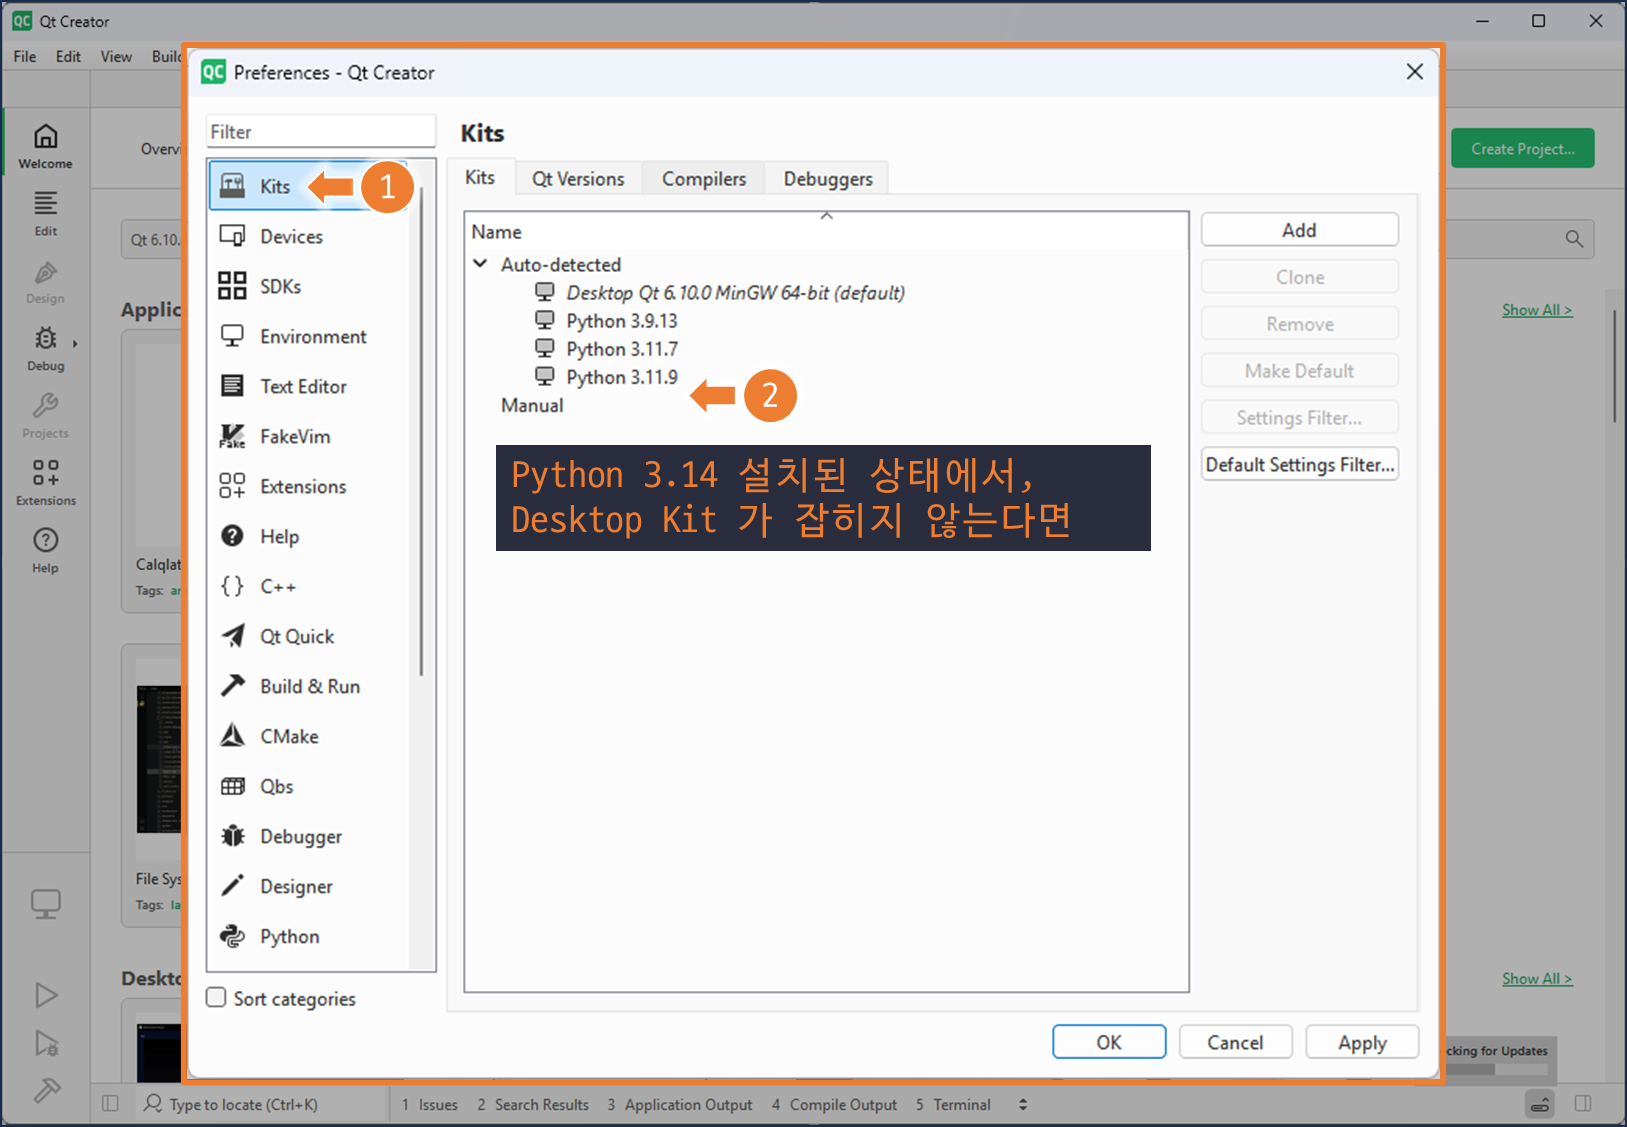Confirm preferences with OK button
This screenshot has height=1127, width=1627.
[x=1109, y=1042]
